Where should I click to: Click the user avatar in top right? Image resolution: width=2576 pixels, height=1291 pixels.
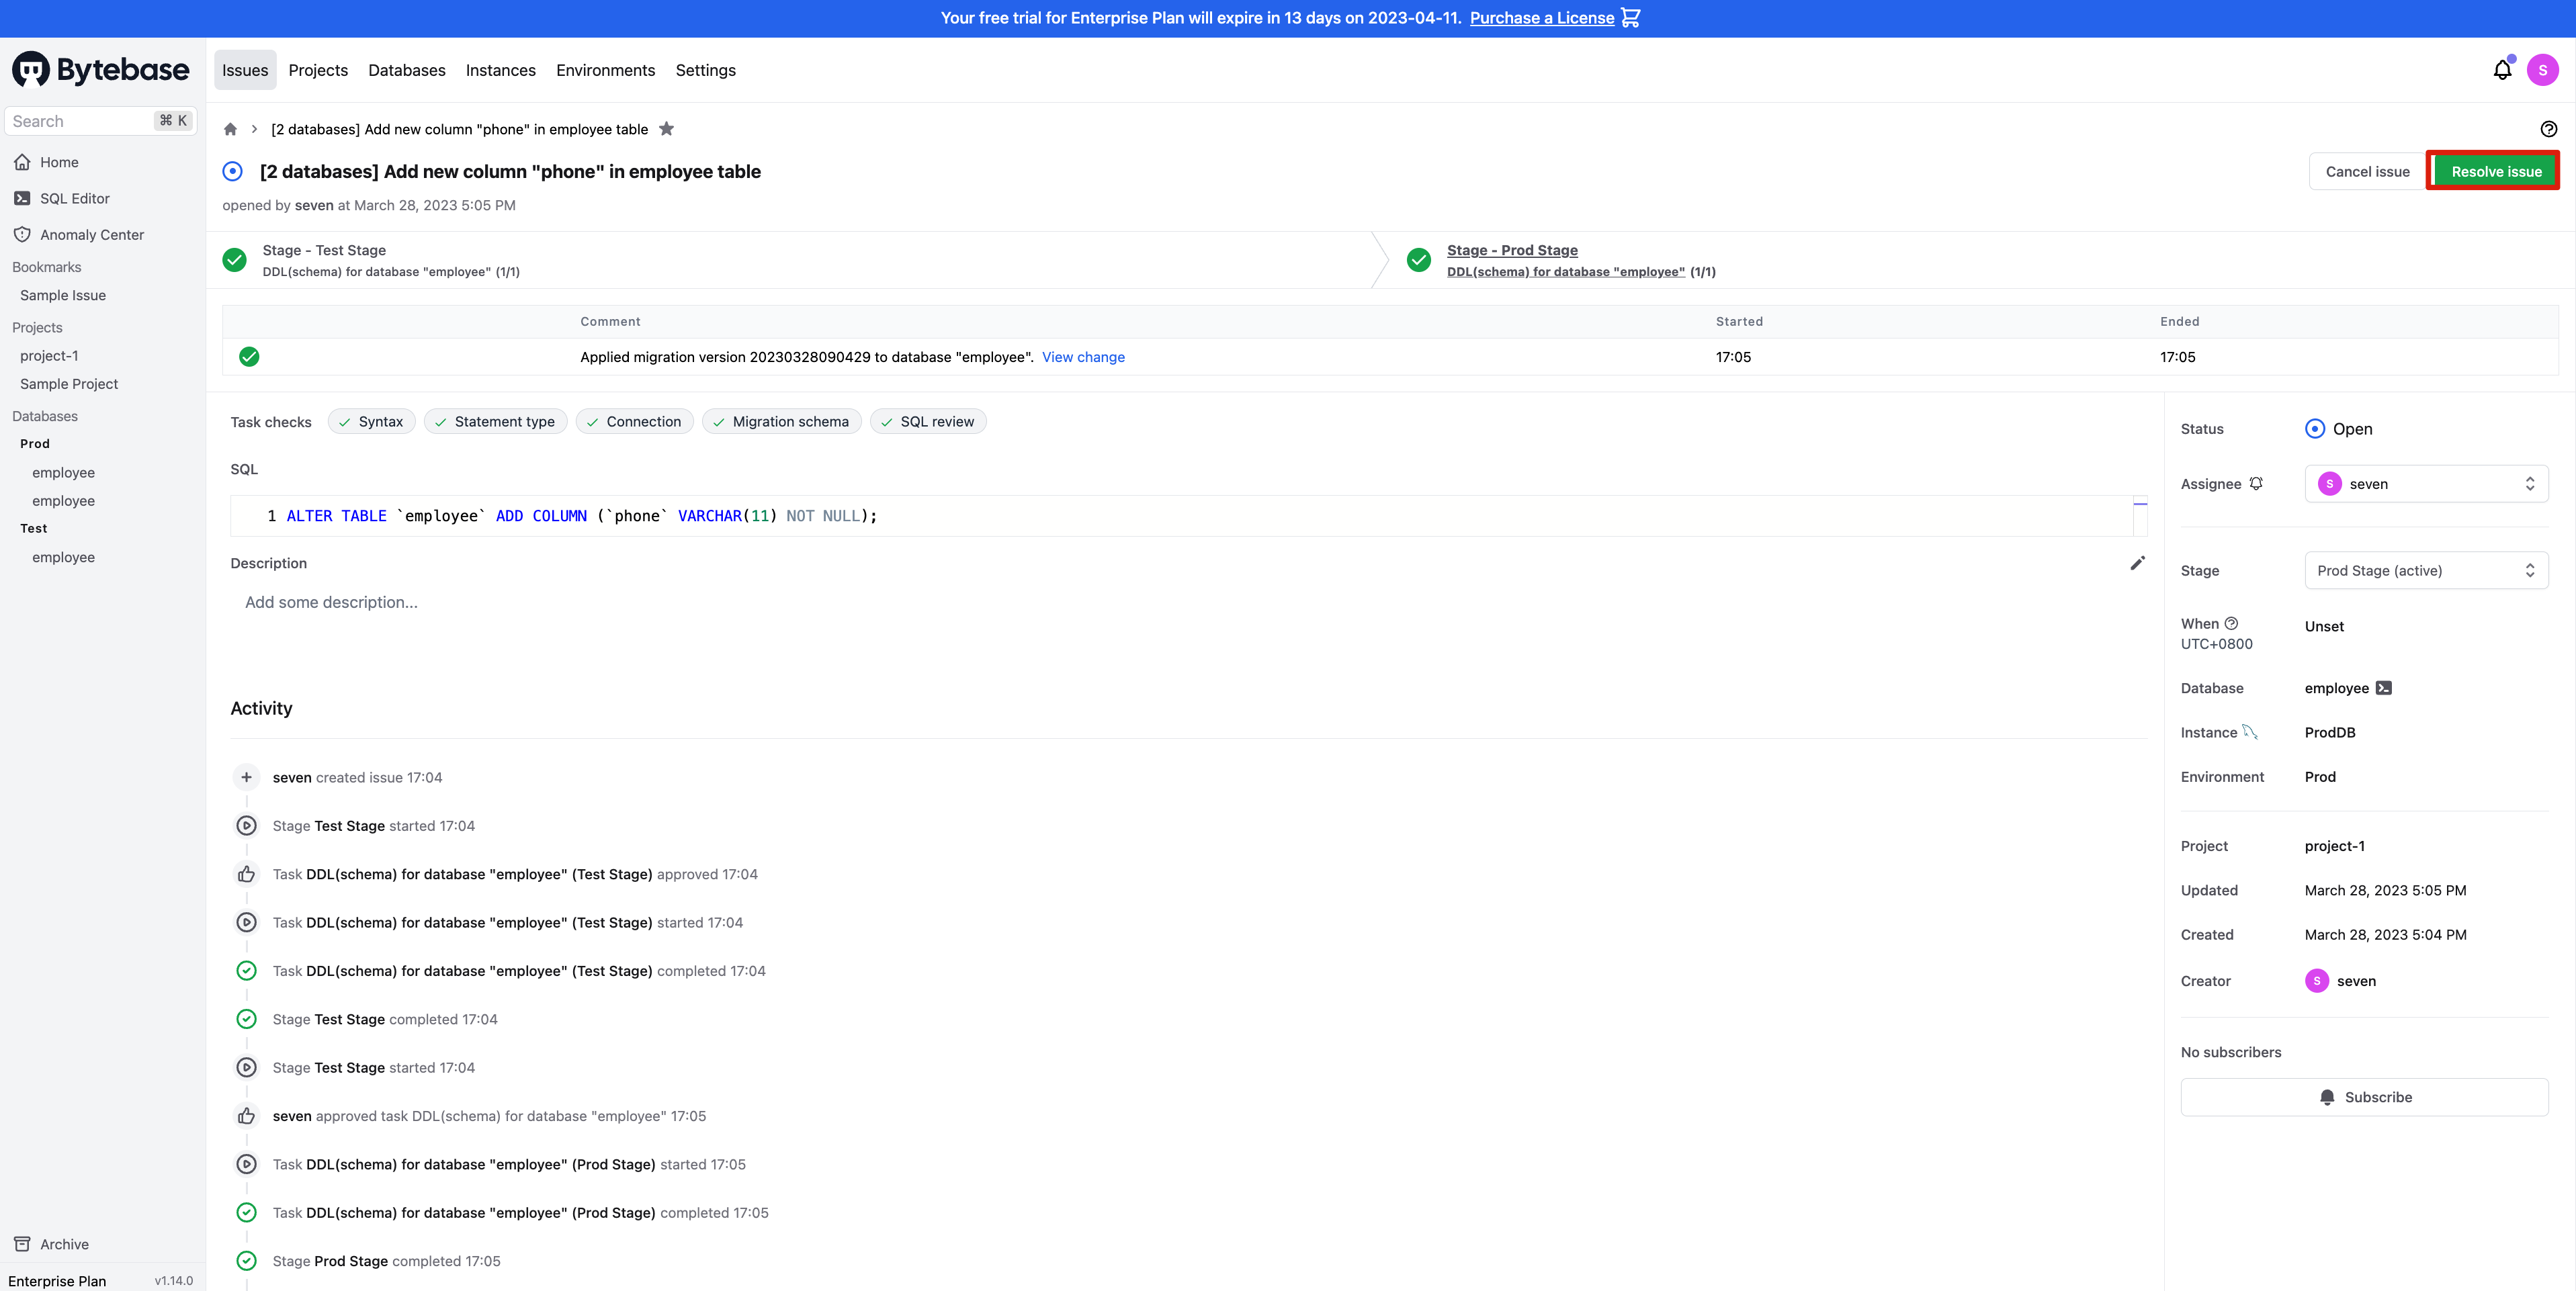pos(2542,70)
